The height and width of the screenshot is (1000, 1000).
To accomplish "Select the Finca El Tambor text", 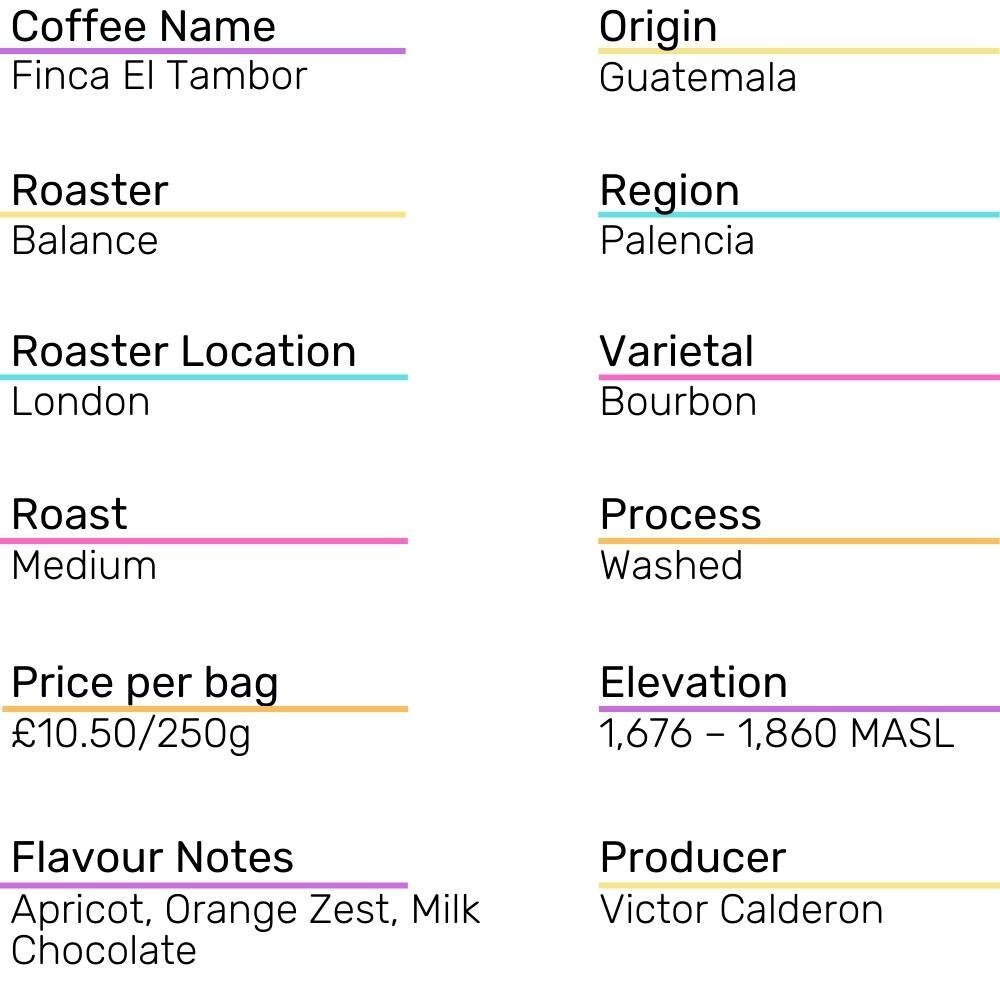I will point(159,76).
